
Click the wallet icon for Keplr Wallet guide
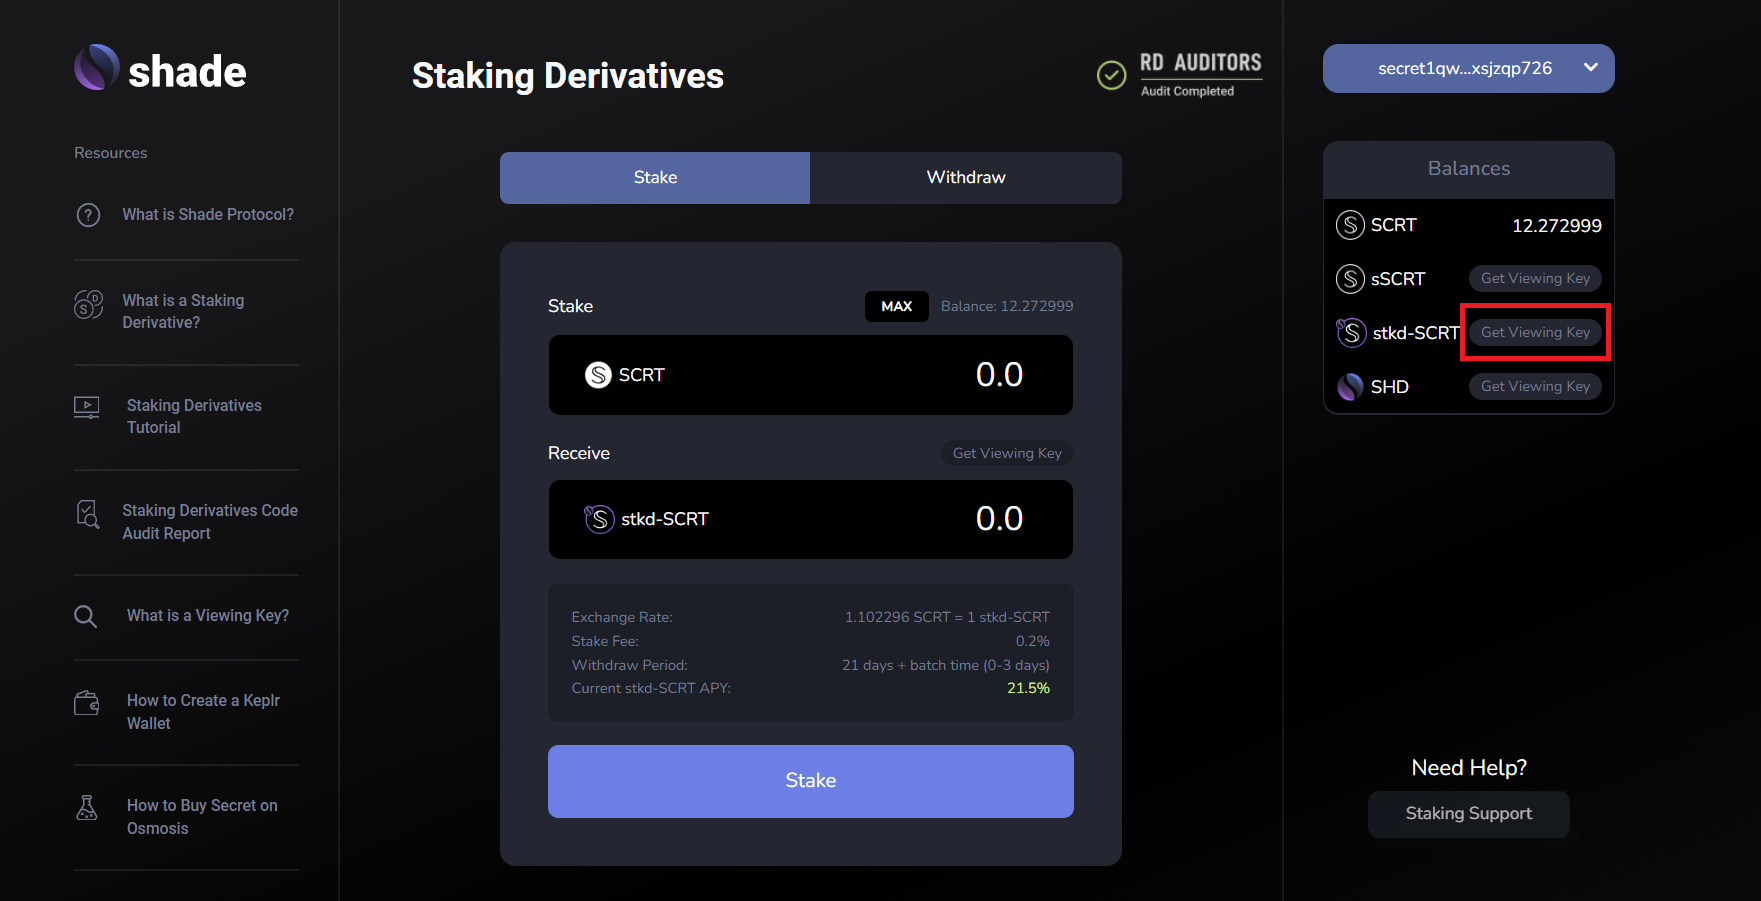[x=87, y=703]
